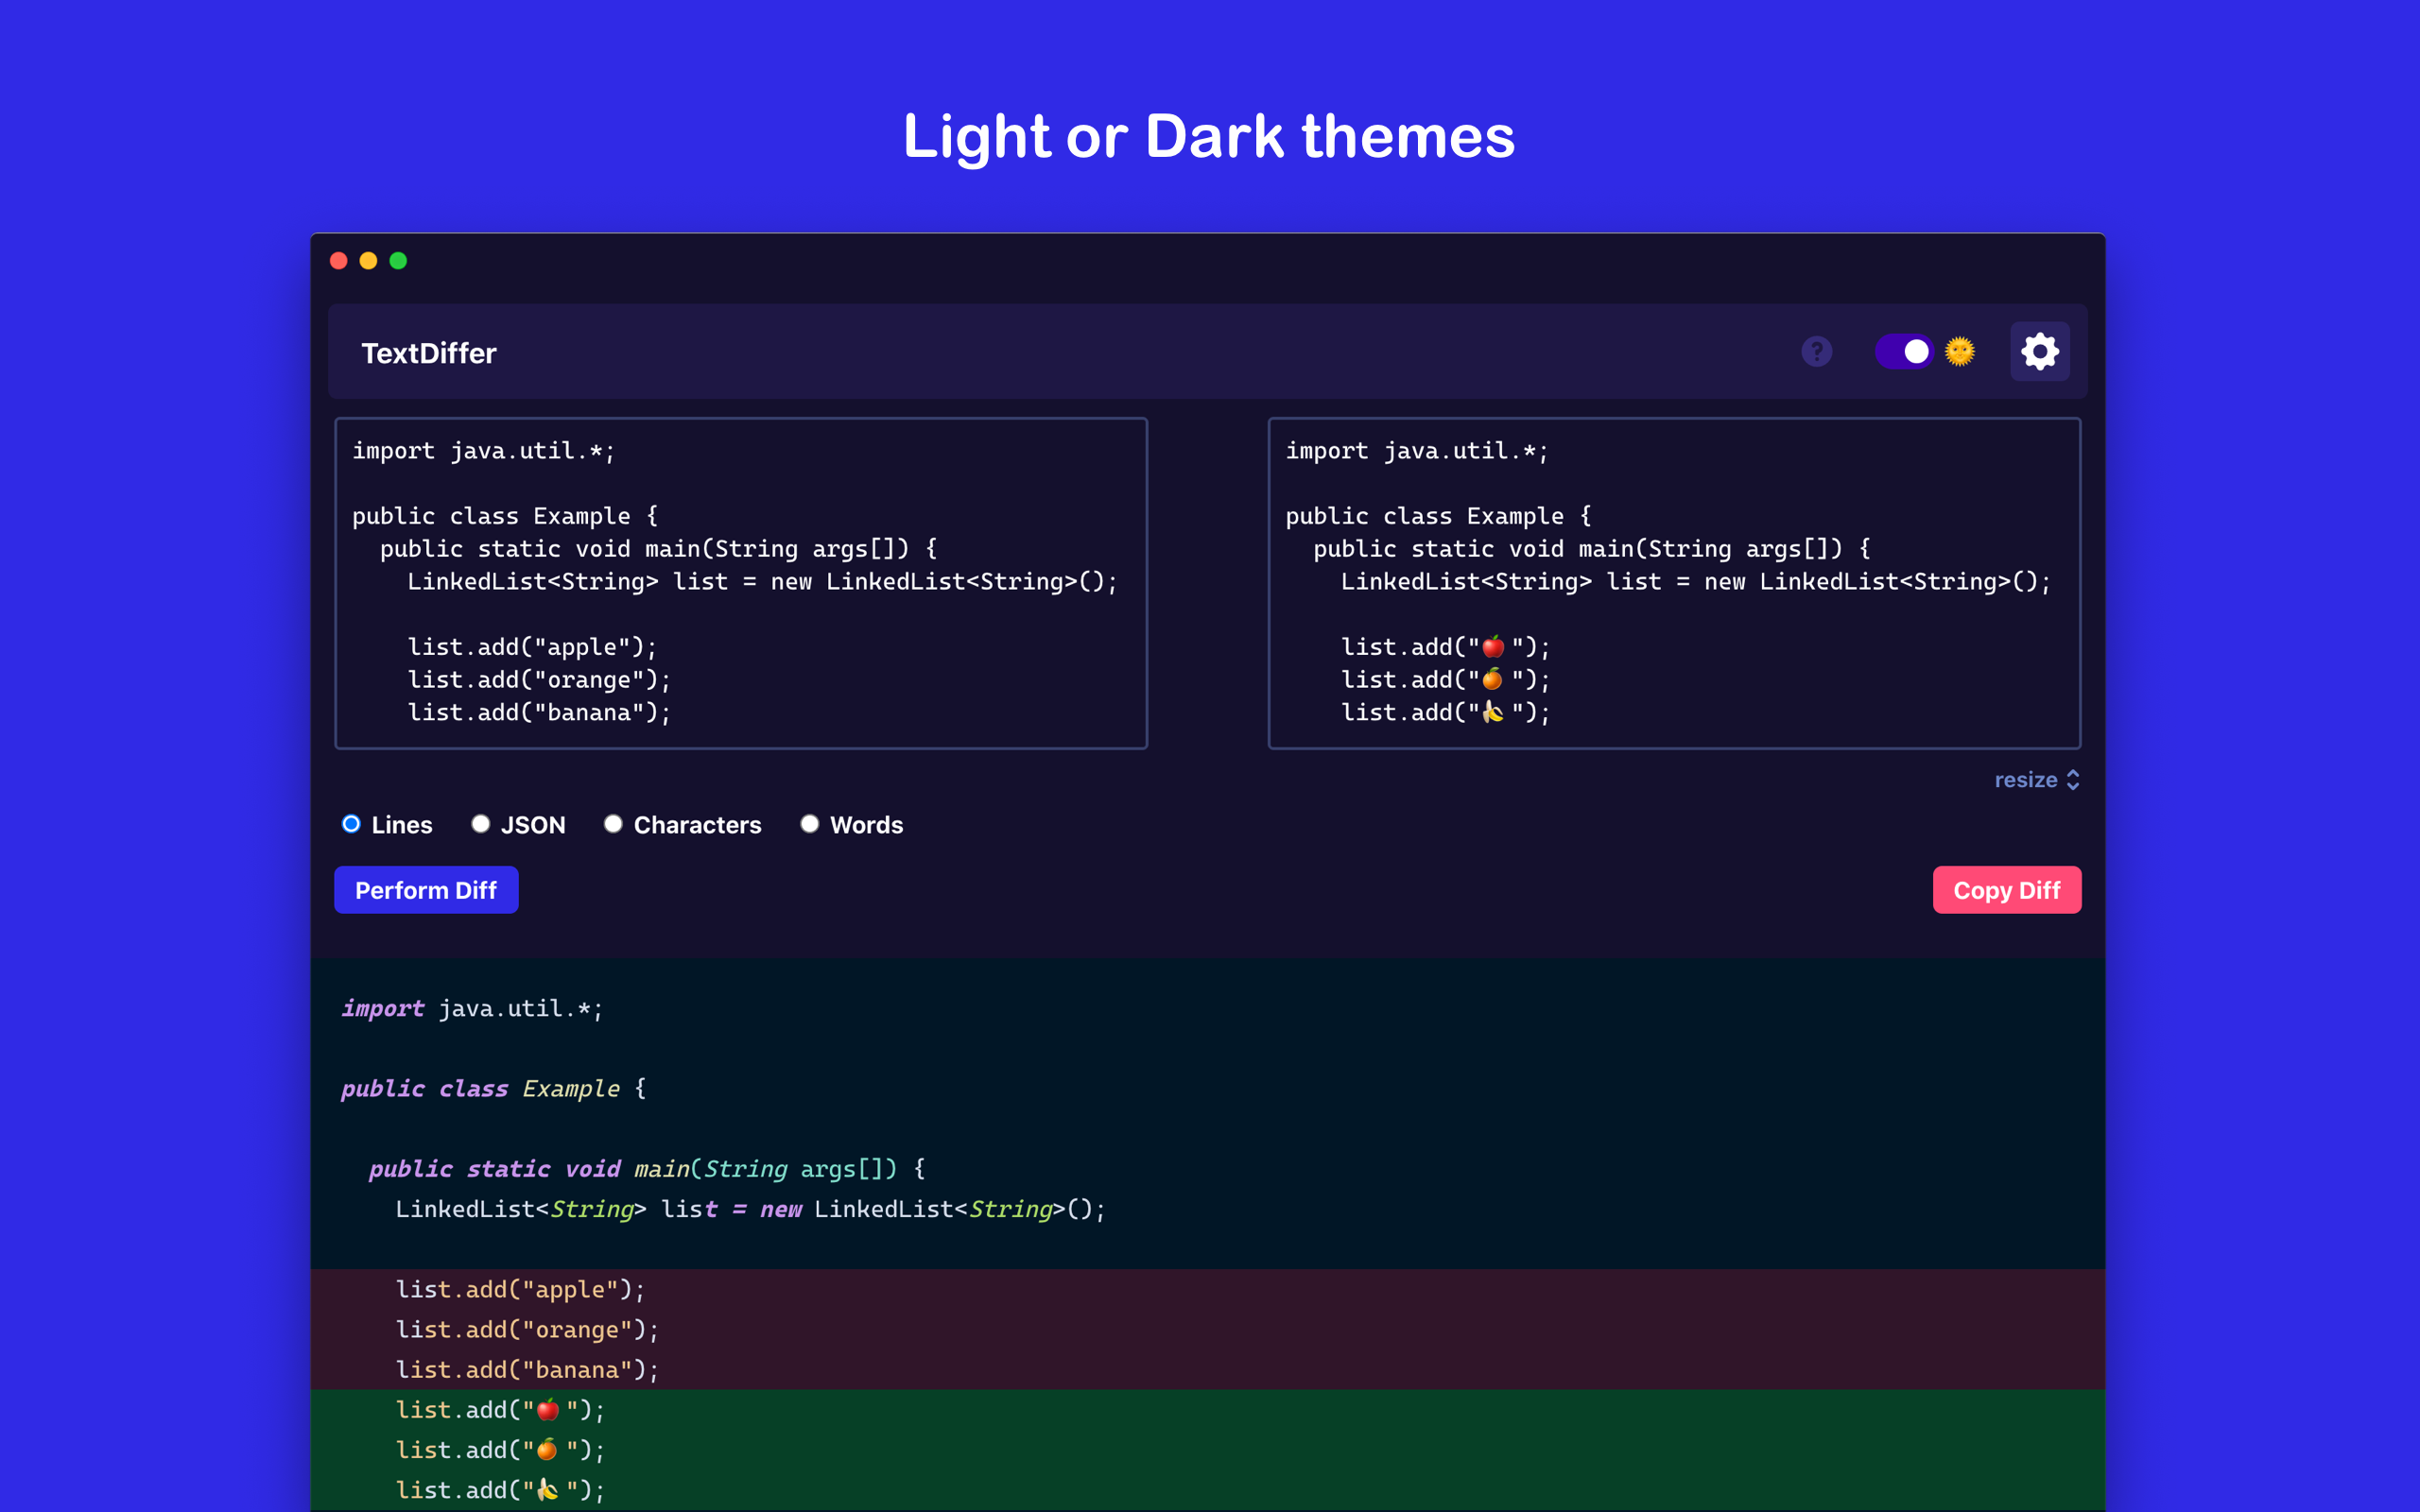Click the resize arrows control
Image resolution: width=2420 pixels, height=1512 pixels.
[2073, 780]
